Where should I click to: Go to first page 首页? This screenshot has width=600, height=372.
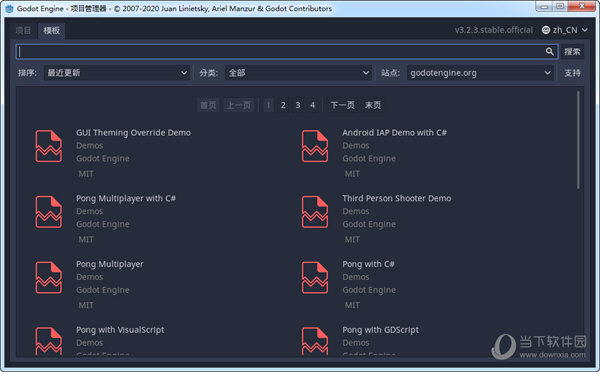click(x=208, y=105)
